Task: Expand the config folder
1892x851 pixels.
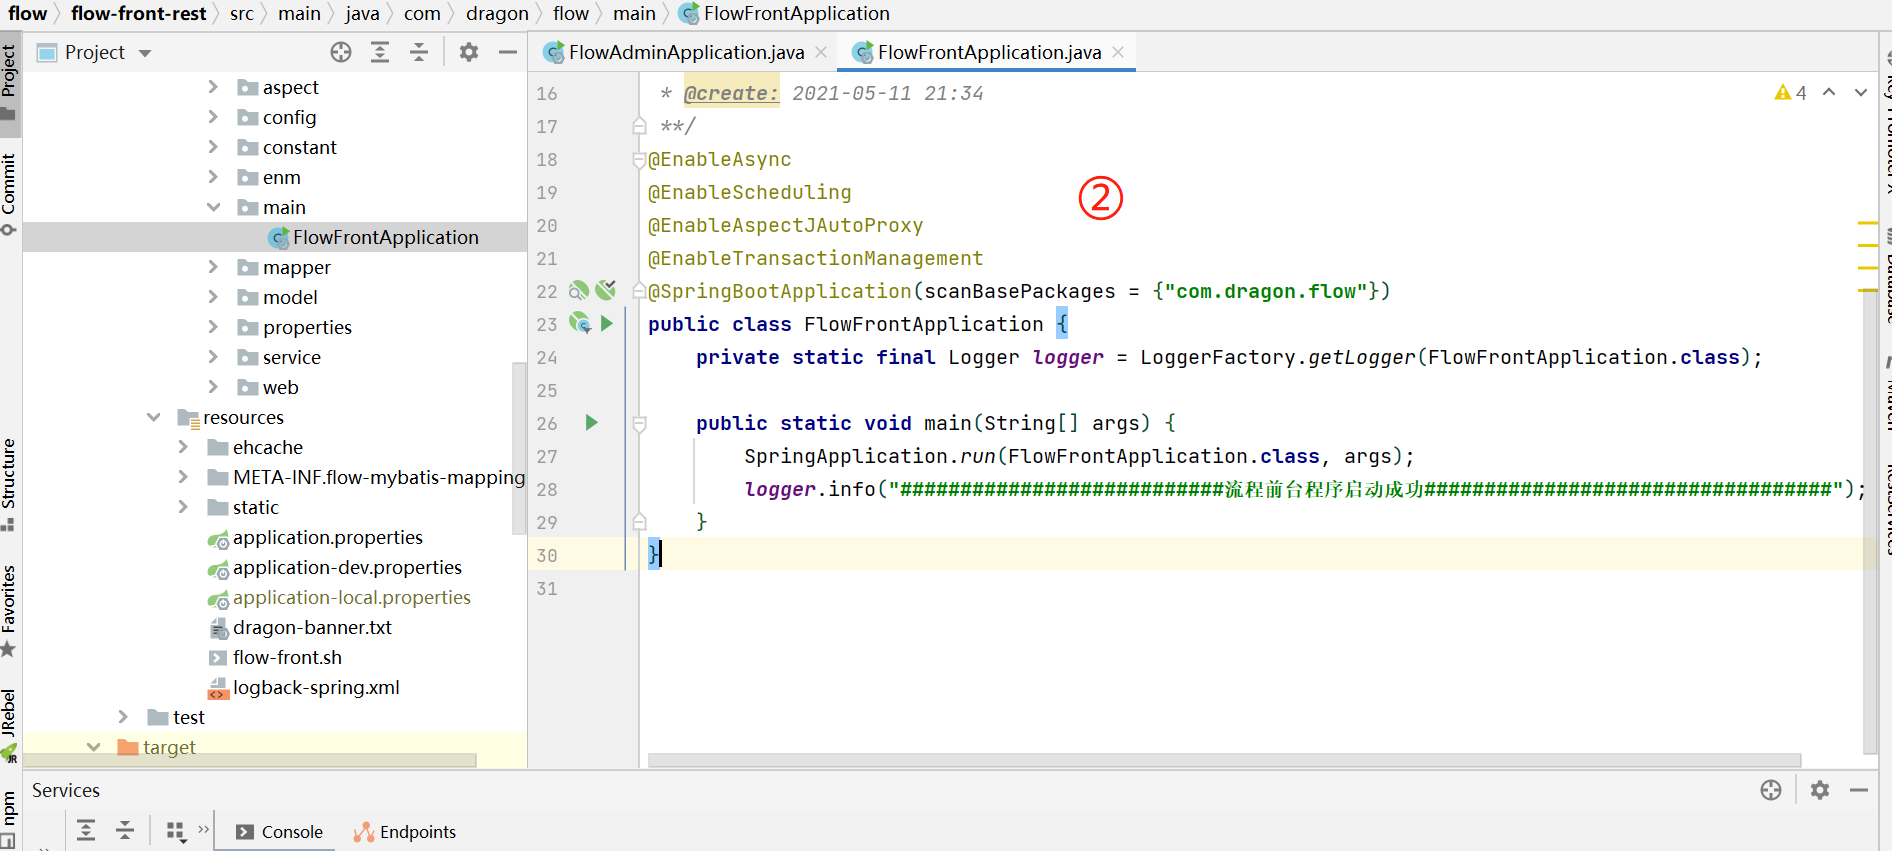Action: pos(213,117)
